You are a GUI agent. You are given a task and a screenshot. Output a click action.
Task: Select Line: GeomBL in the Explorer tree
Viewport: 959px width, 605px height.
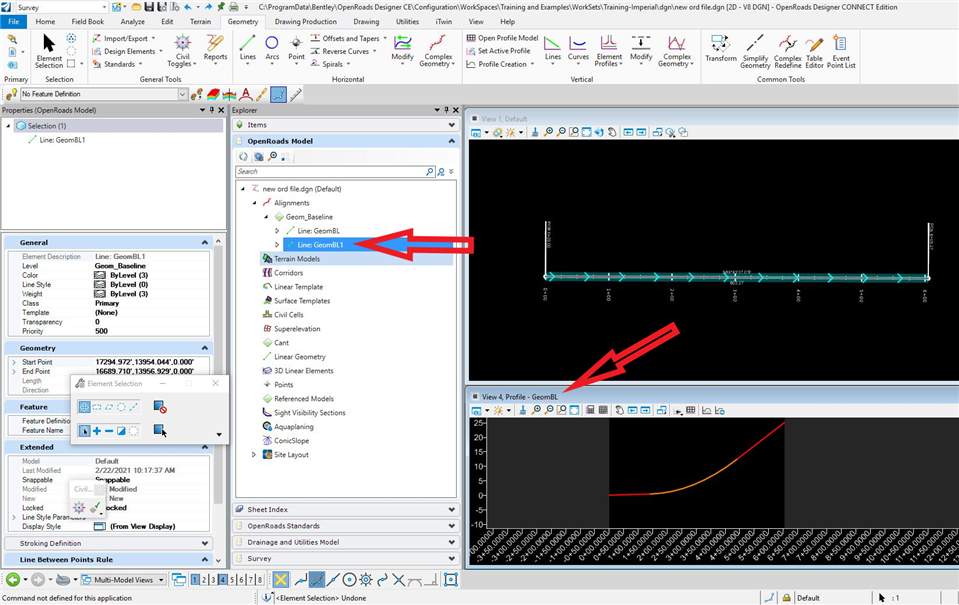click(x=318, y=231)
